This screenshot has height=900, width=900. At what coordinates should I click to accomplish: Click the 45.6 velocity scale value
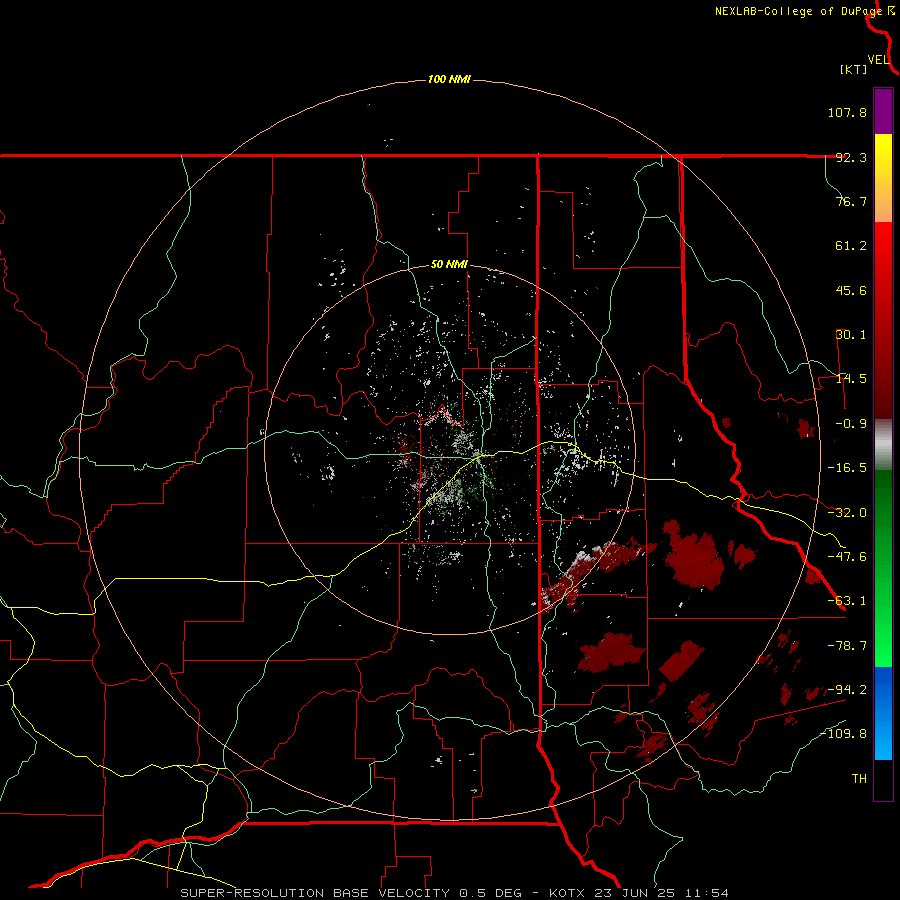pyautogui.click(x=851, y=290)
